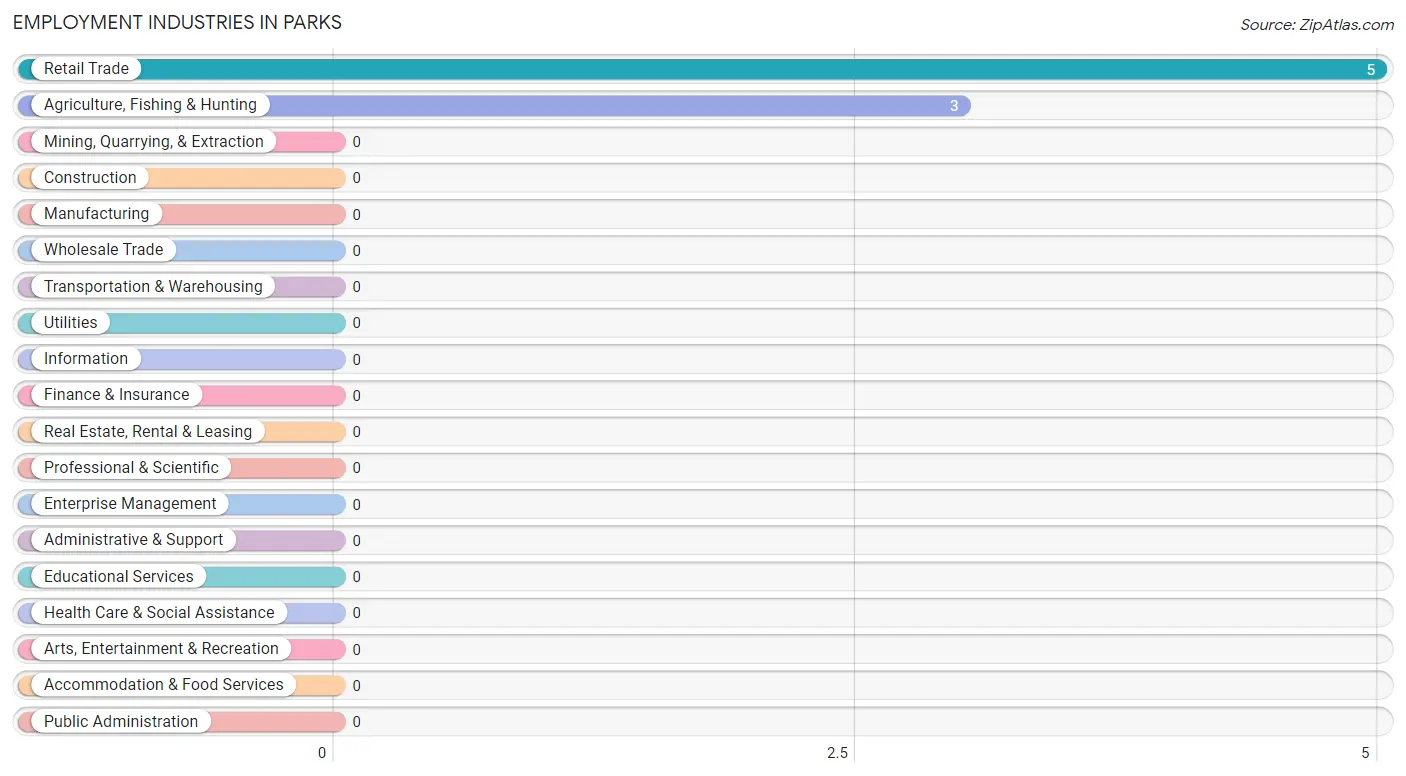The width and height of the screenshot is (1406, 776).
Task: Click the value 3 on Agriculture bar
Action: coord(954,106)
